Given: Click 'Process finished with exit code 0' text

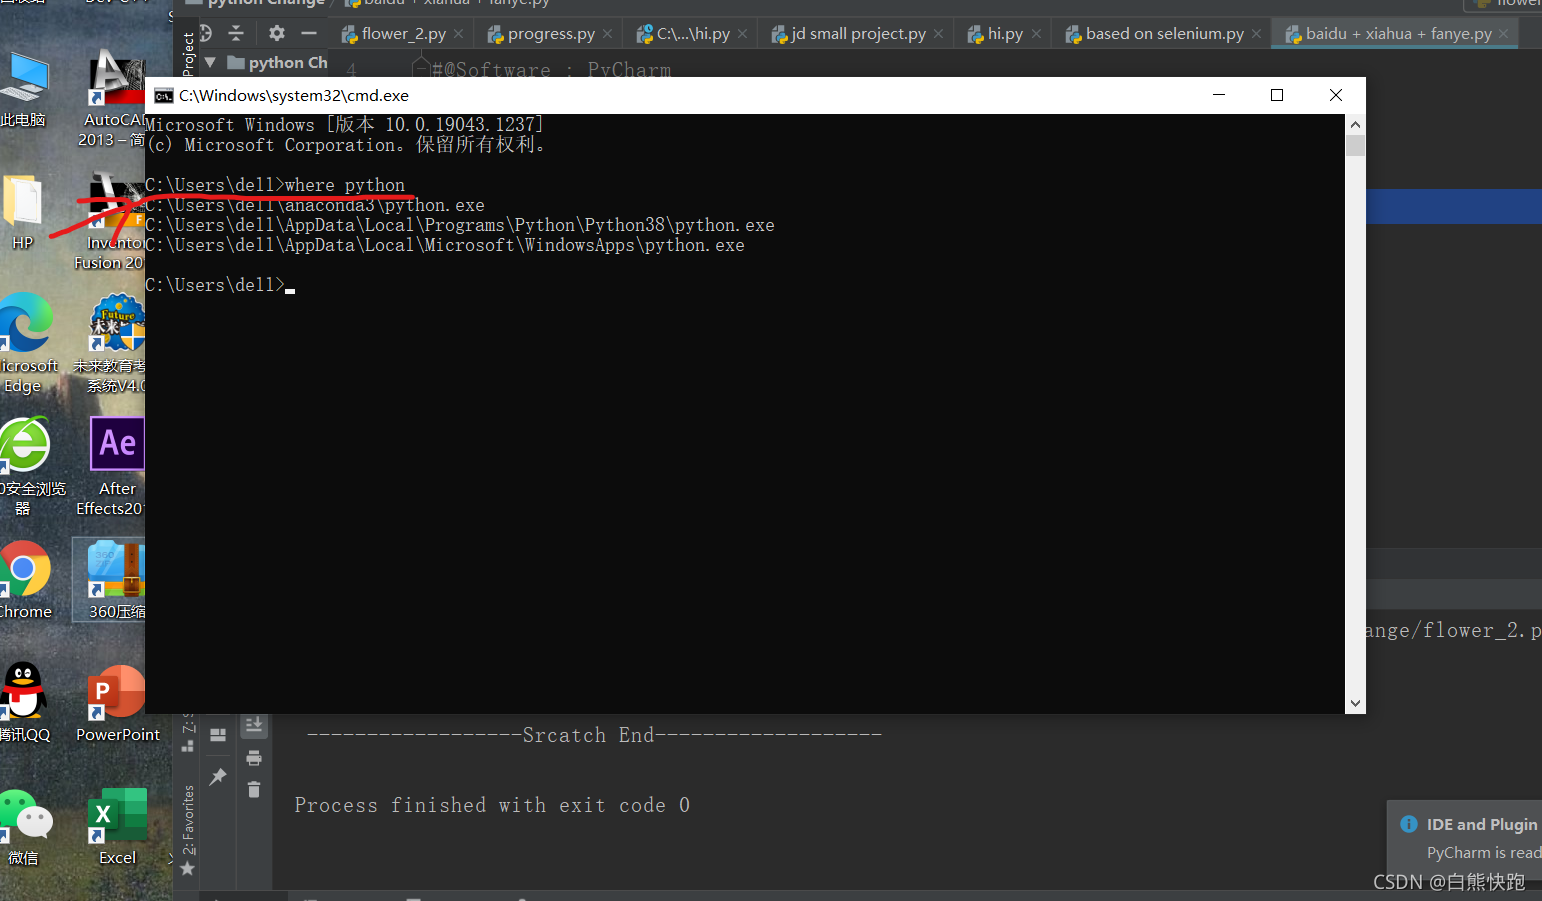Looking at the screenshot, I should (x=492, y=805).
